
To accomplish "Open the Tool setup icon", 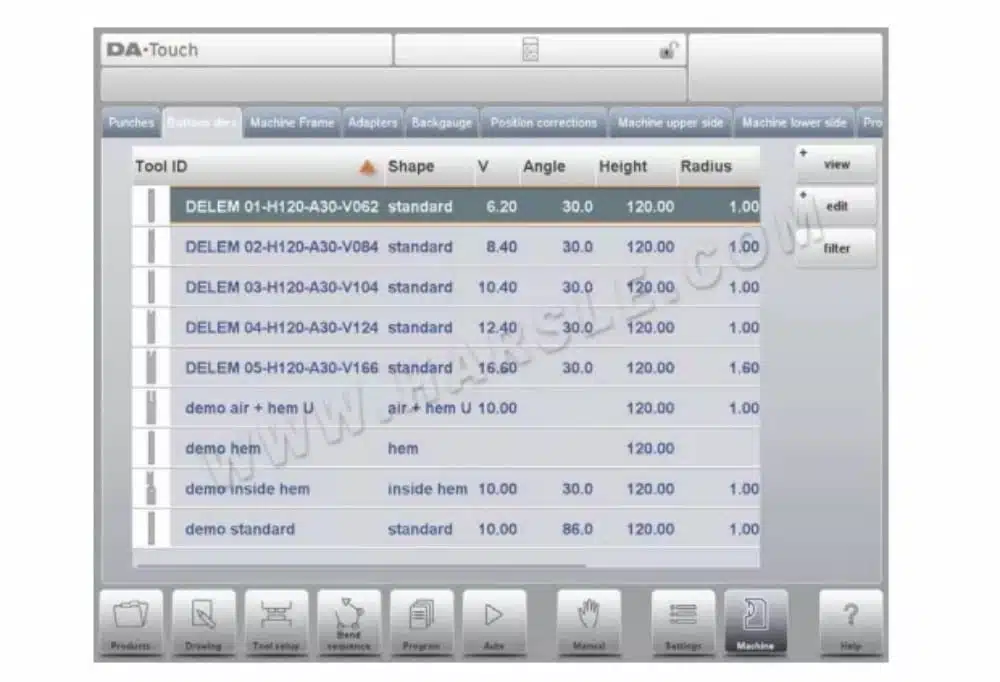I will tap(276, 622).
